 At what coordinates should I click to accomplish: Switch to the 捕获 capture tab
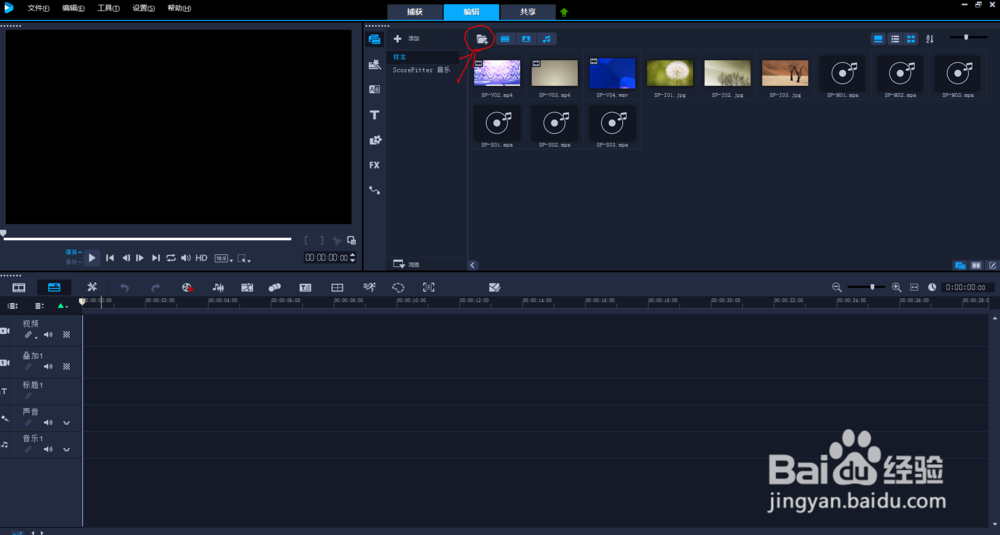[415, 12]
